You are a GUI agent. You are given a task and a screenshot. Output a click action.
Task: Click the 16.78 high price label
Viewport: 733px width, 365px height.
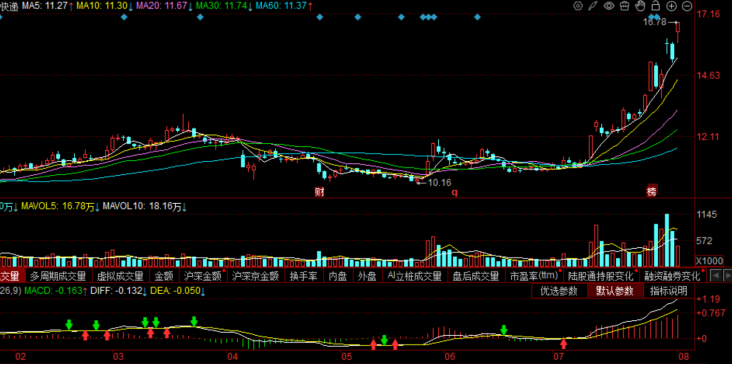coord(654,22)
